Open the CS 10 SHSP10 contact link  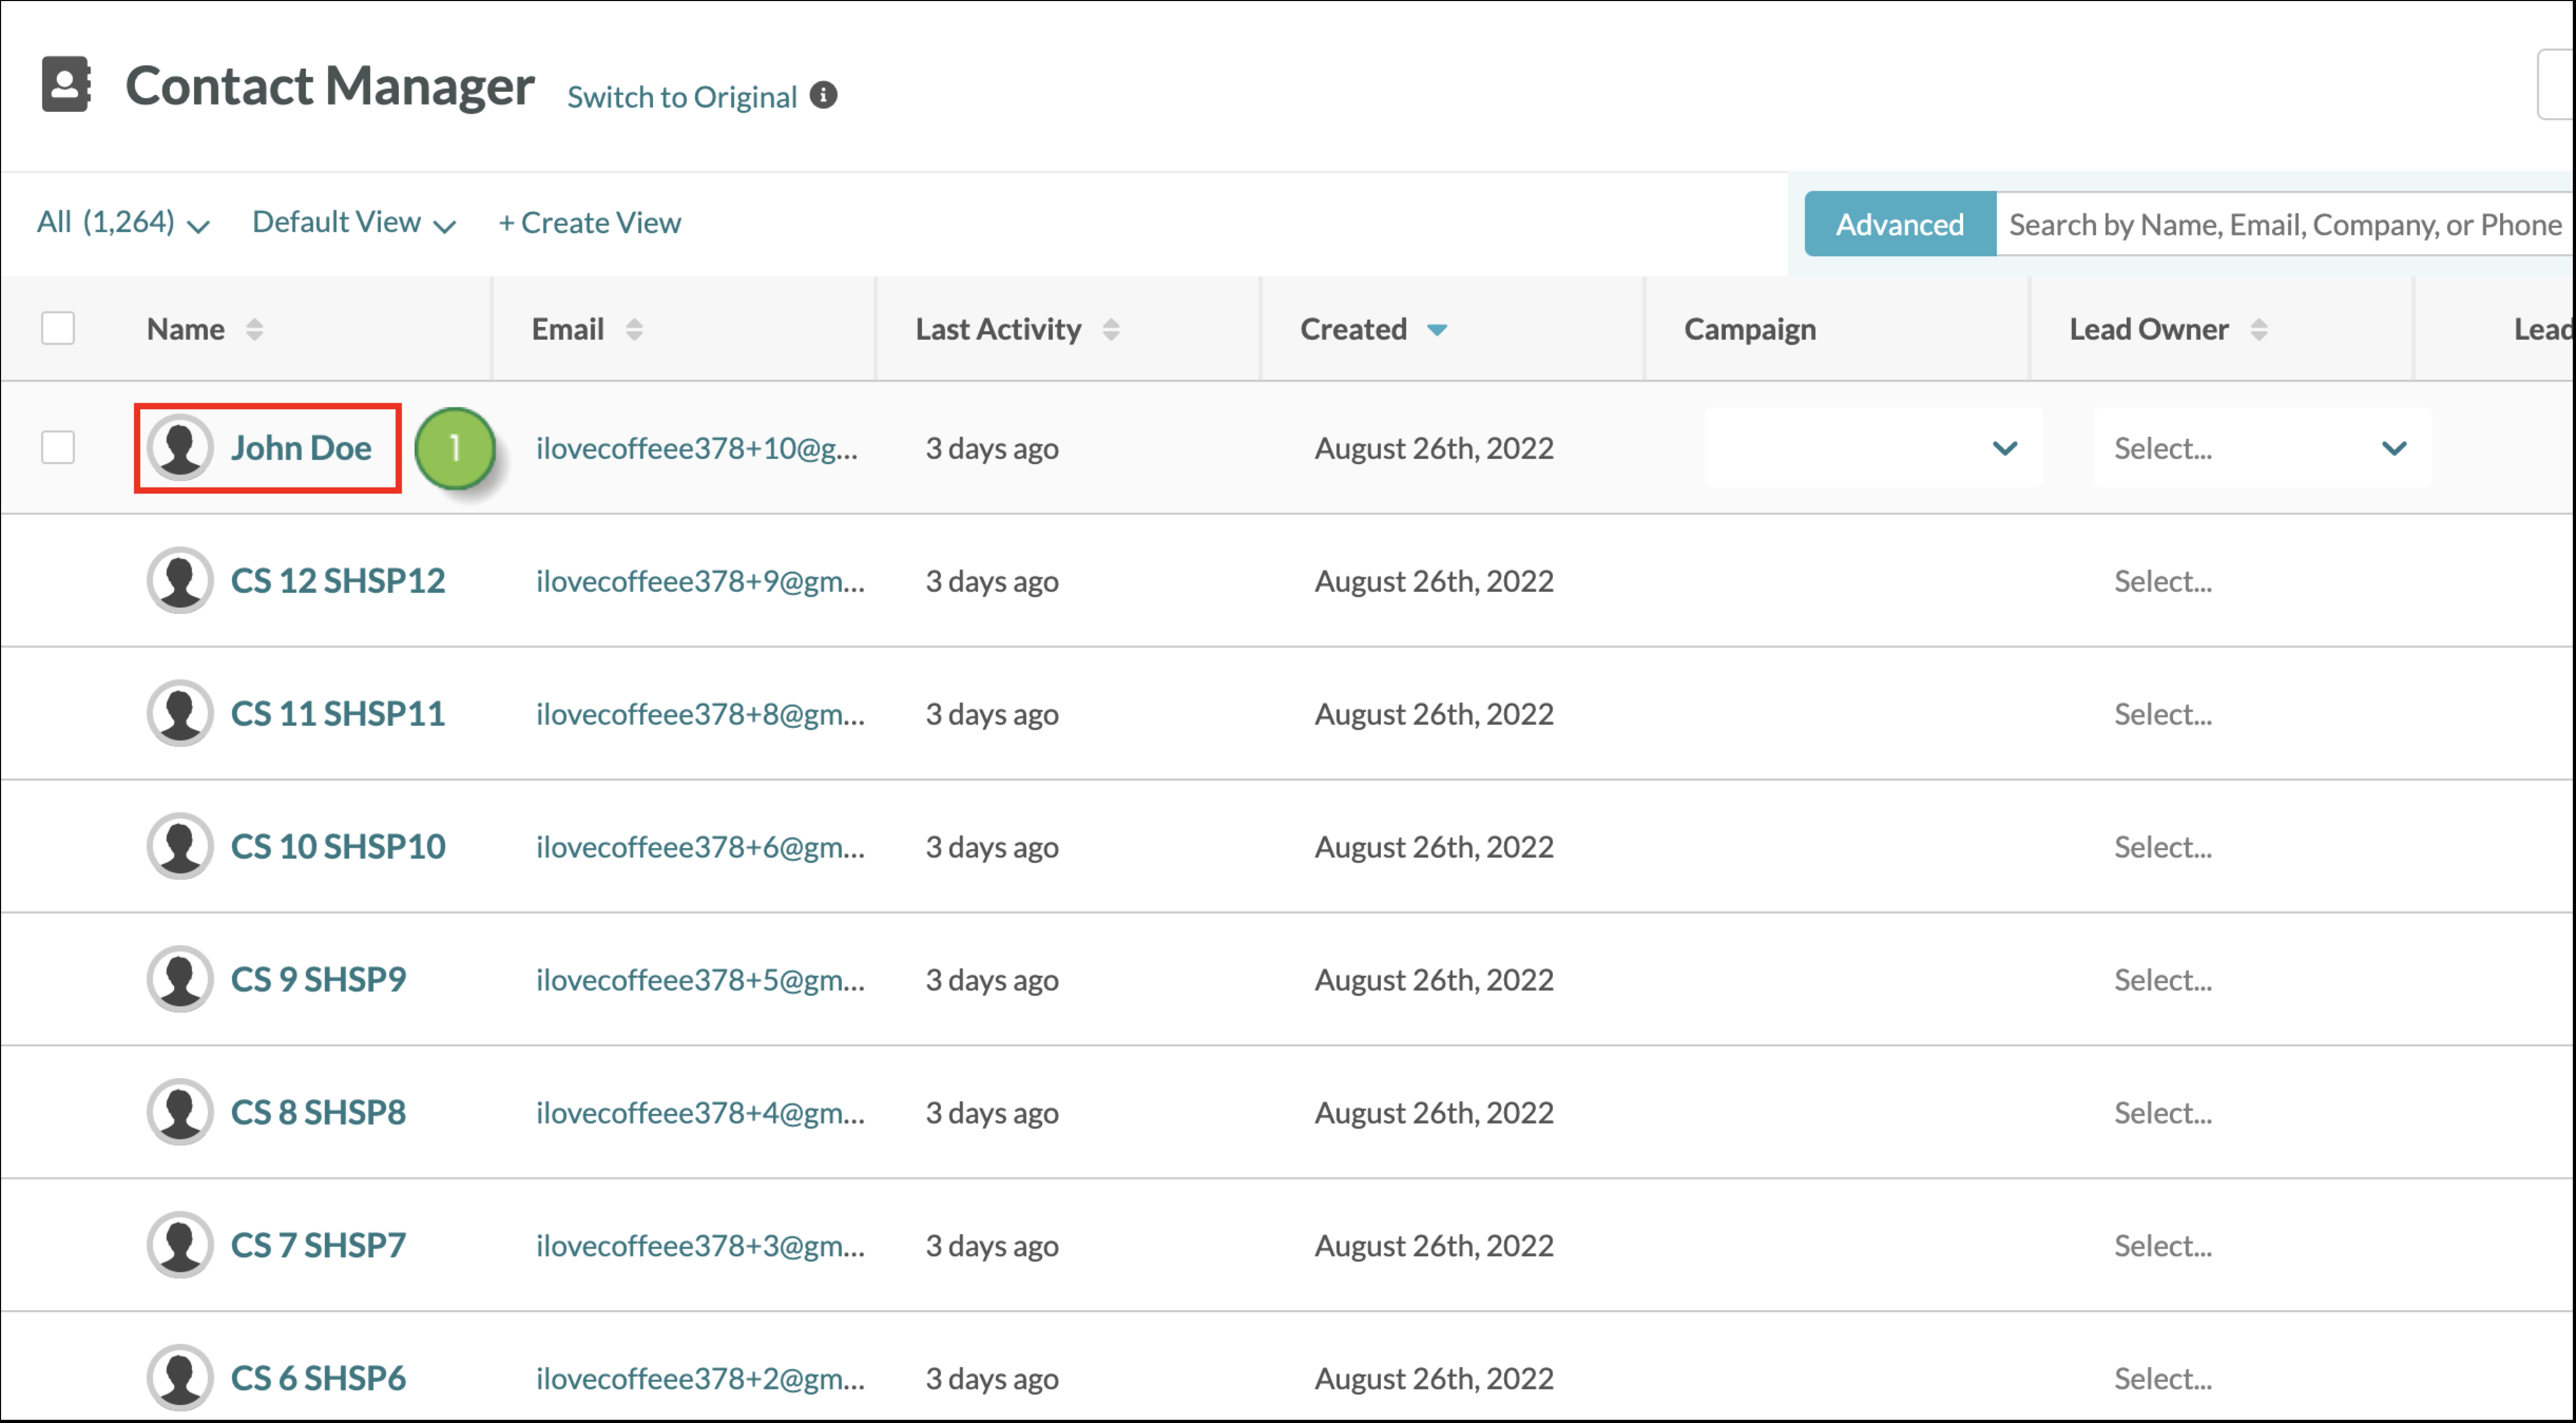point(338,847)
